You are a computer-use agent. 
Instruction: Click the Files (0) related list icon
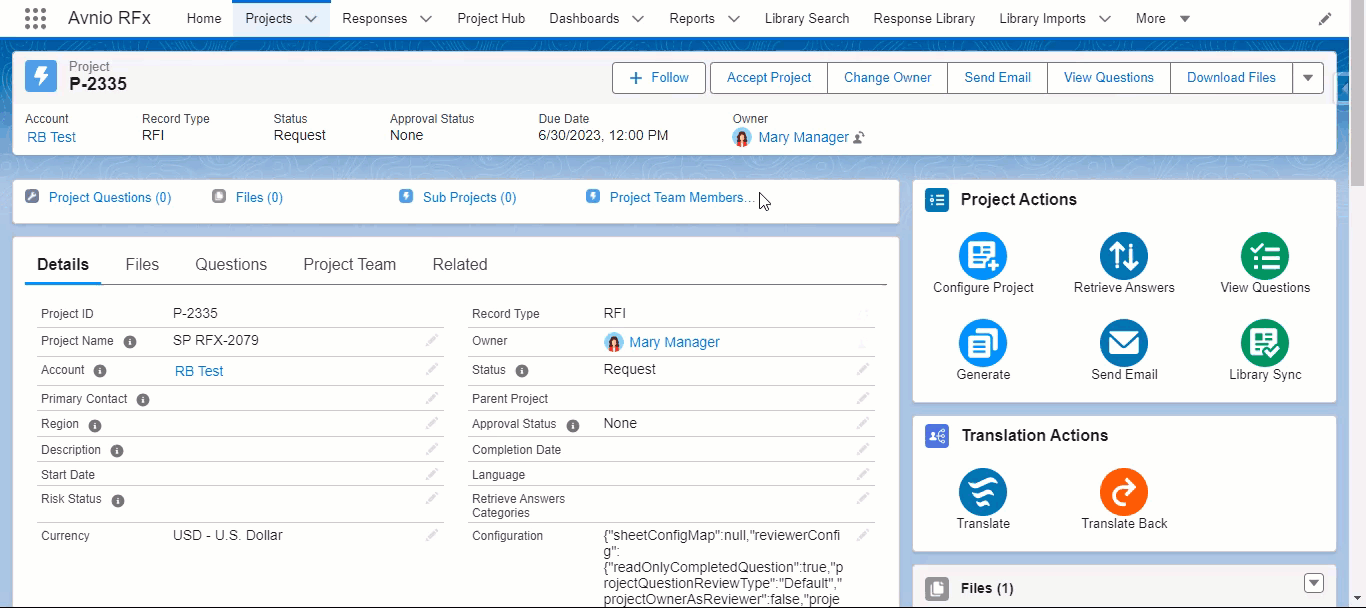pos(219,196)
